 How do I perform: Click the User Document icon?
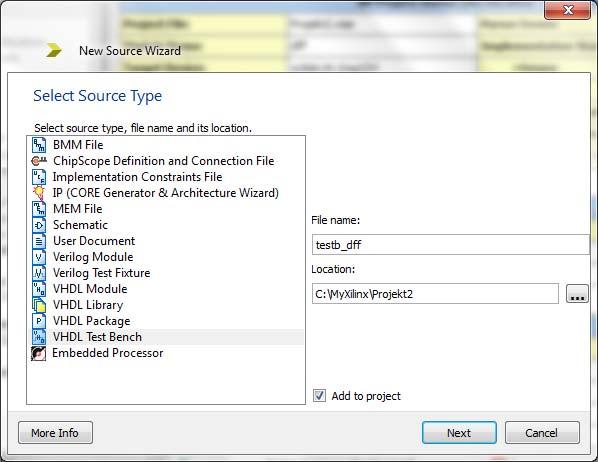39,241
